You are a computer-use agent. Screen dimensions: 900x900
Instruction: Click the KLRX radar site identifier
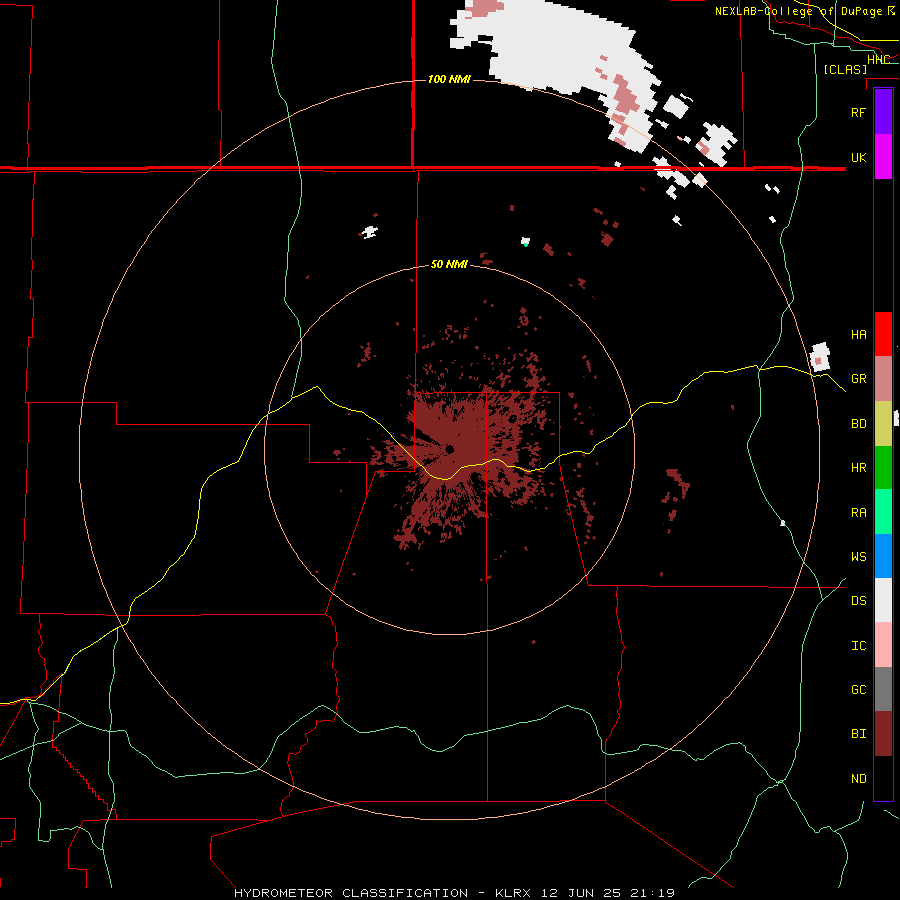513,893
